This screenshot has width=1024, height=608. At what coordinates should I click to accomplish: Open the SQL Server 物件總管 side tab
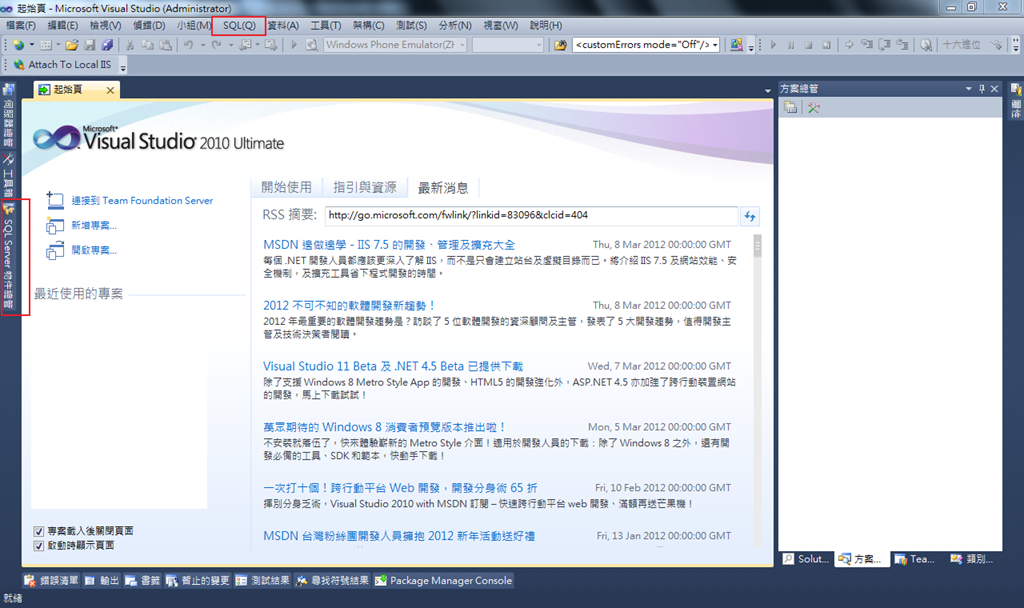[8, 257]
